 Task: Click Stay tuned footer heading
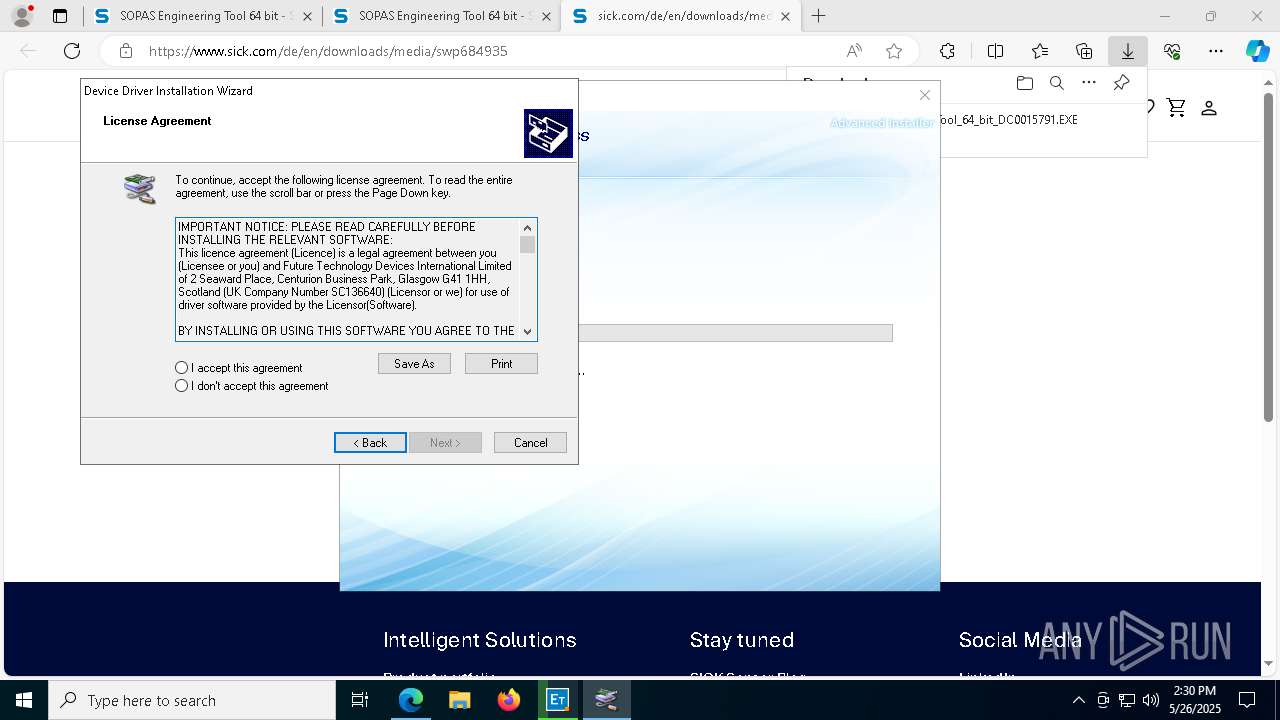(742, 640)
